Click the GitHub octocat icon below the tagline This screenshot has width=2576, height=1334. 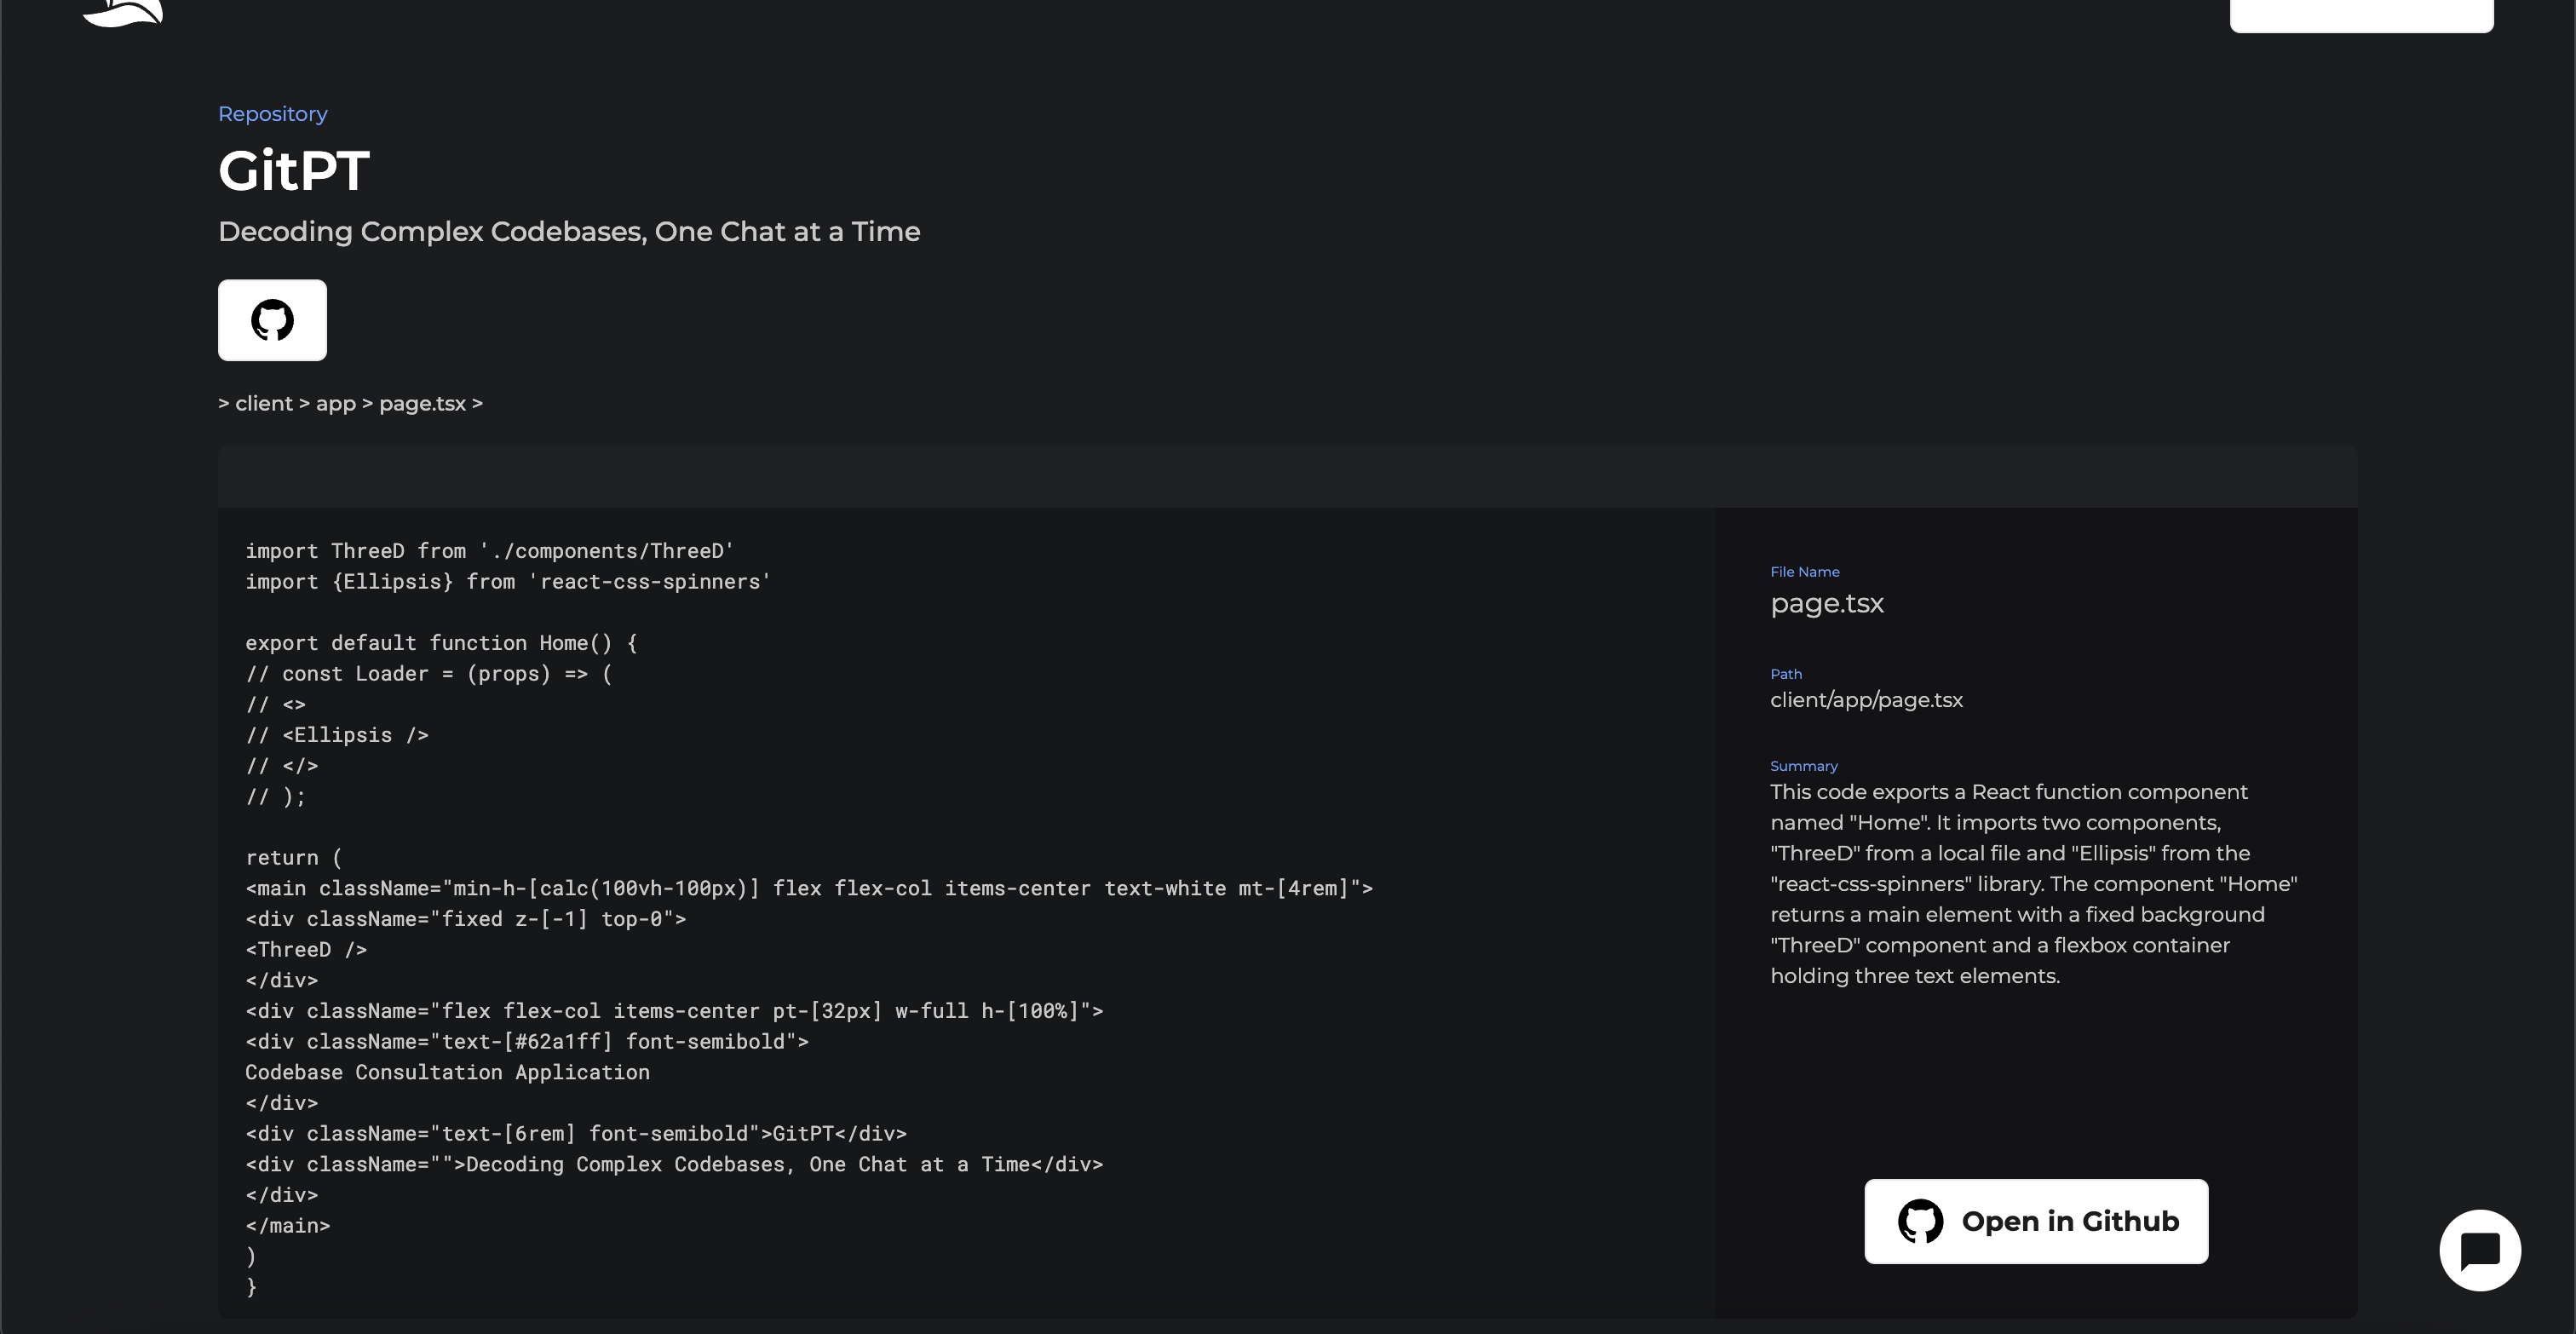pos(272,320)
